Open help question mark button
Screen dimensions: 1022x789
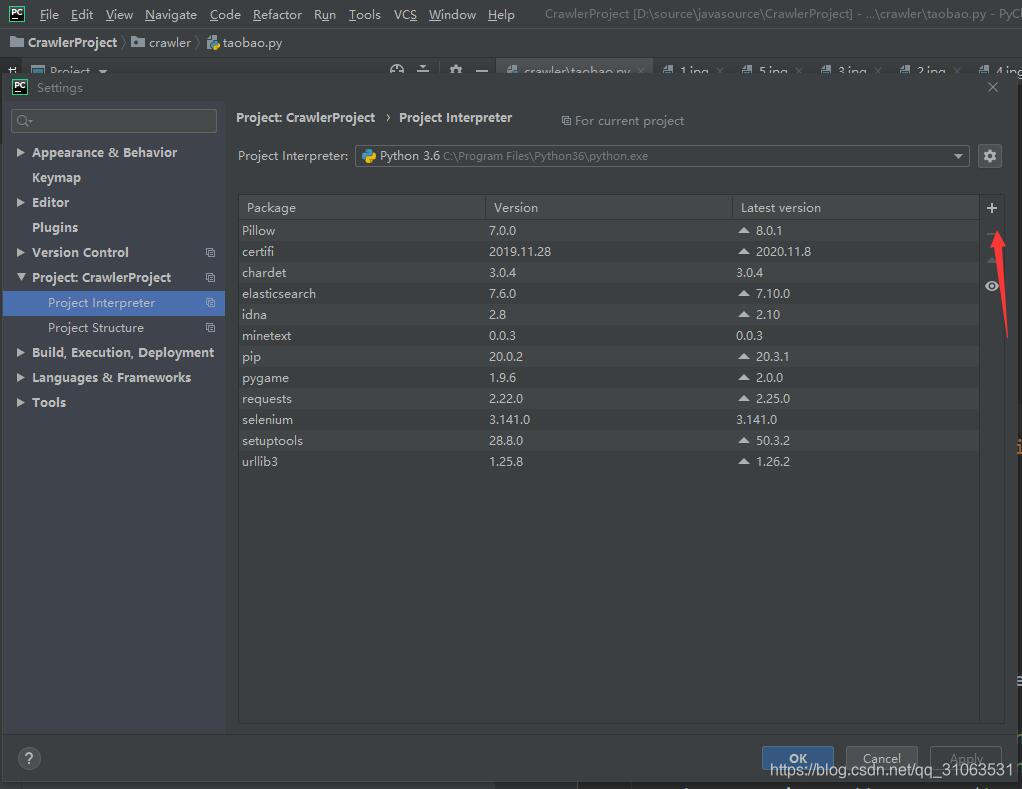[x=29, y=758]
